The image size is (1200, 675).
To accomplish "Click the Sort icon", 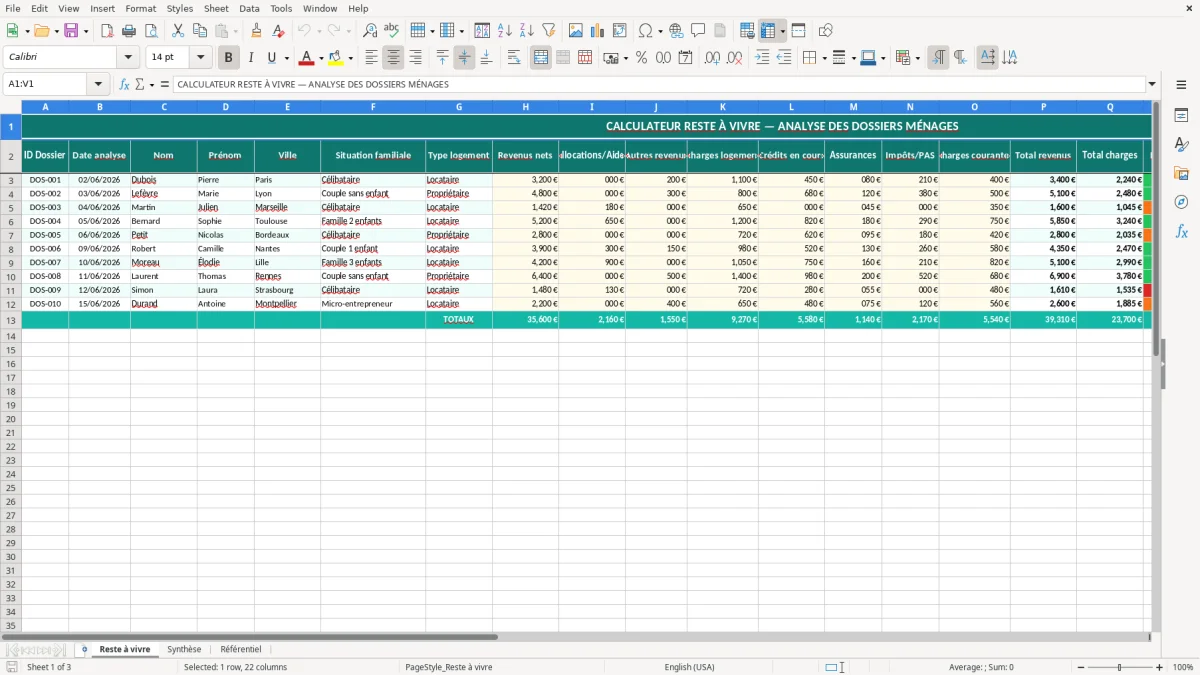I will pos(482,31).
